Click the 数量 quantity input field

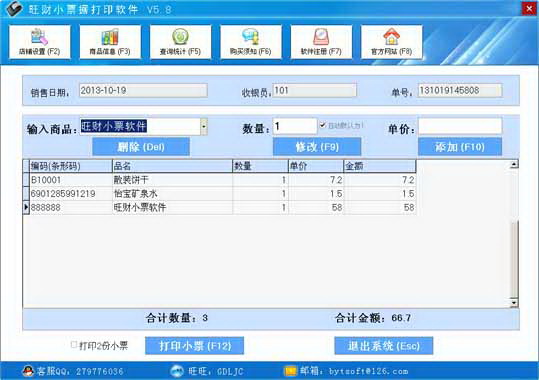(295, 126)
